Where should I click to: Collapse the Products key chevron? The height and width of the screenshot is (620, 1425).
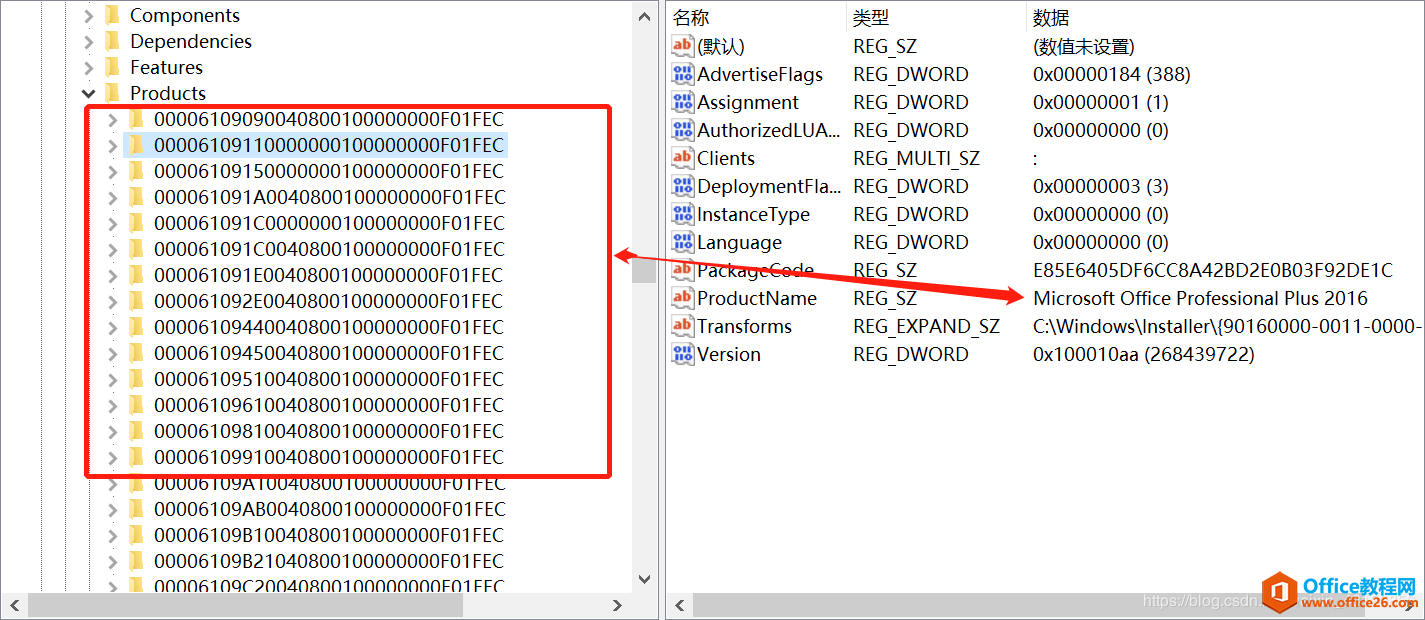(x=89, y=93)
